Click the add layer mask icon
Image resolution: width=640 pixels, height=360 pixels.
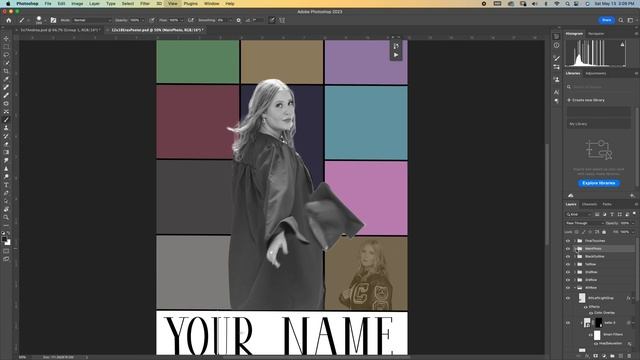coord(596,356)
